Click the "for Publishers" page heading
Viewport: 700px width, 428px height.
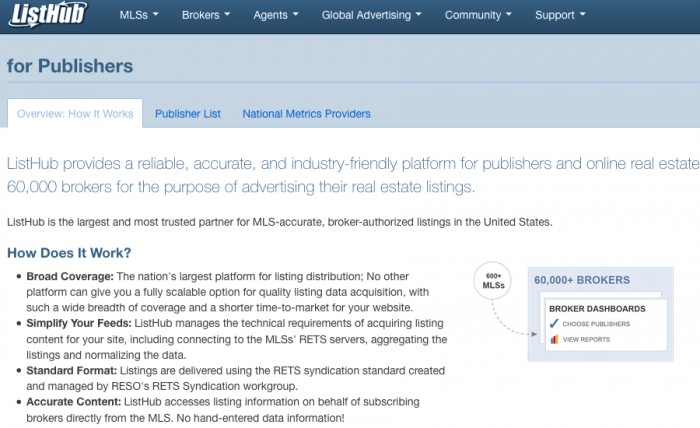pos(70,66)
